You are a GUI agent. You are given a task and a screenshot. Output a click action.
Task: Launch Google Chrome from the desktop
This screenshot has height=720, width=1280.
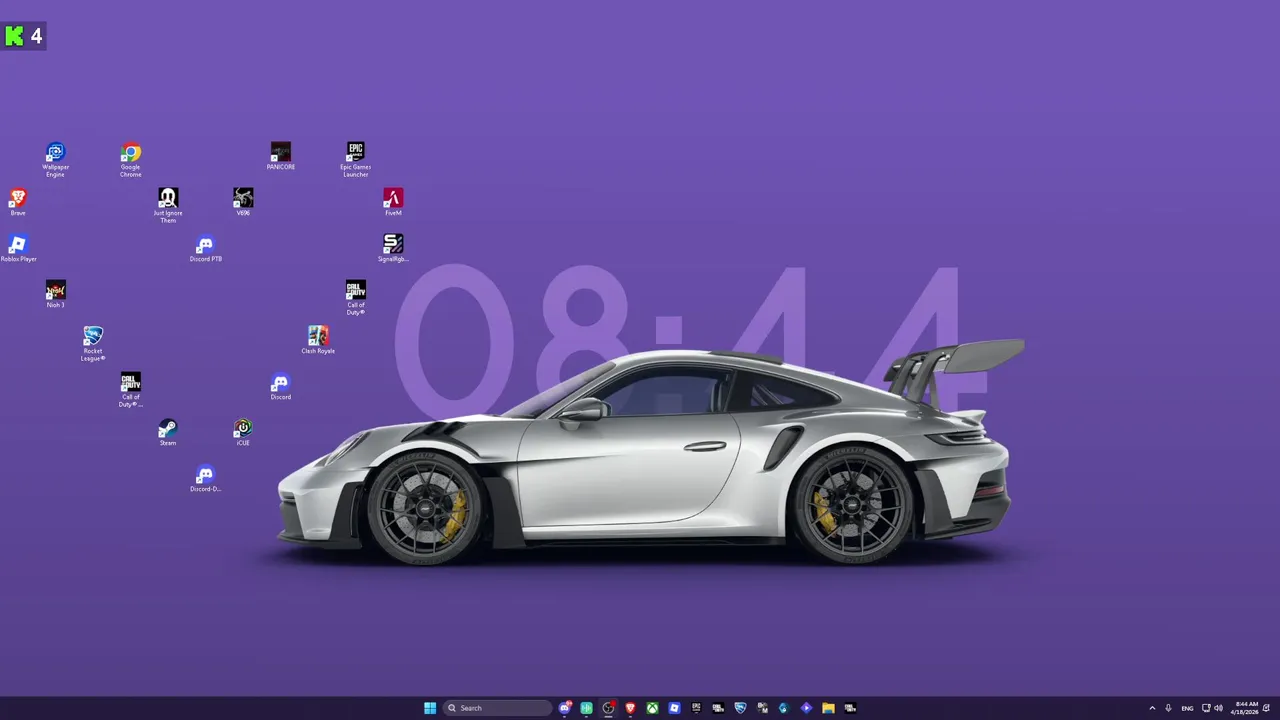click(131, 160)
